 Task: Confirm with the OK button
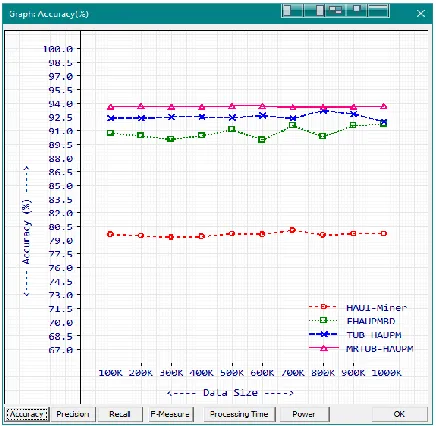[x=399, y=414]
